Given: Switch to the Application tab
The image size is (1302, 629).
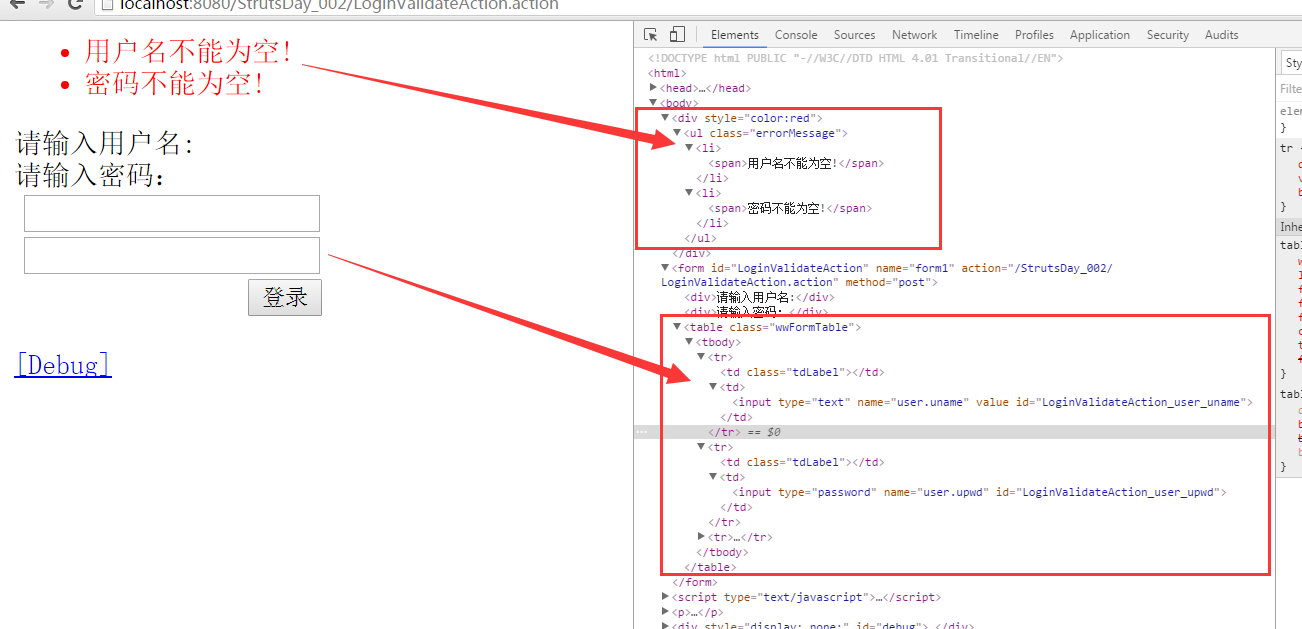Looking at the screenshot, I should click(1100, 35).
